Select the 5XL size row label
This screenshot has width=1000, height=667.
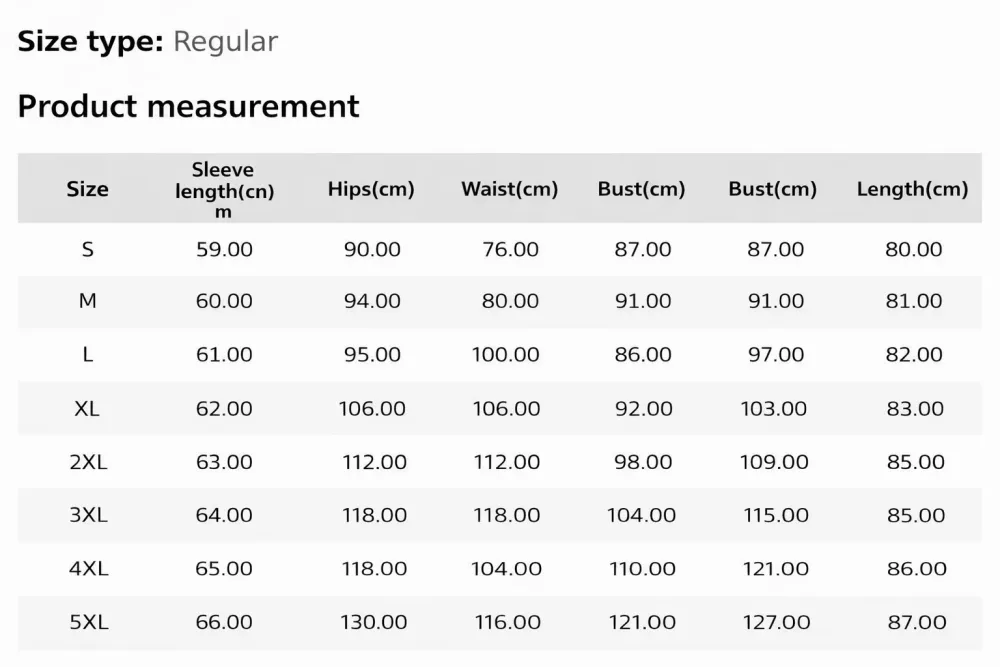(x=89, y=622)
